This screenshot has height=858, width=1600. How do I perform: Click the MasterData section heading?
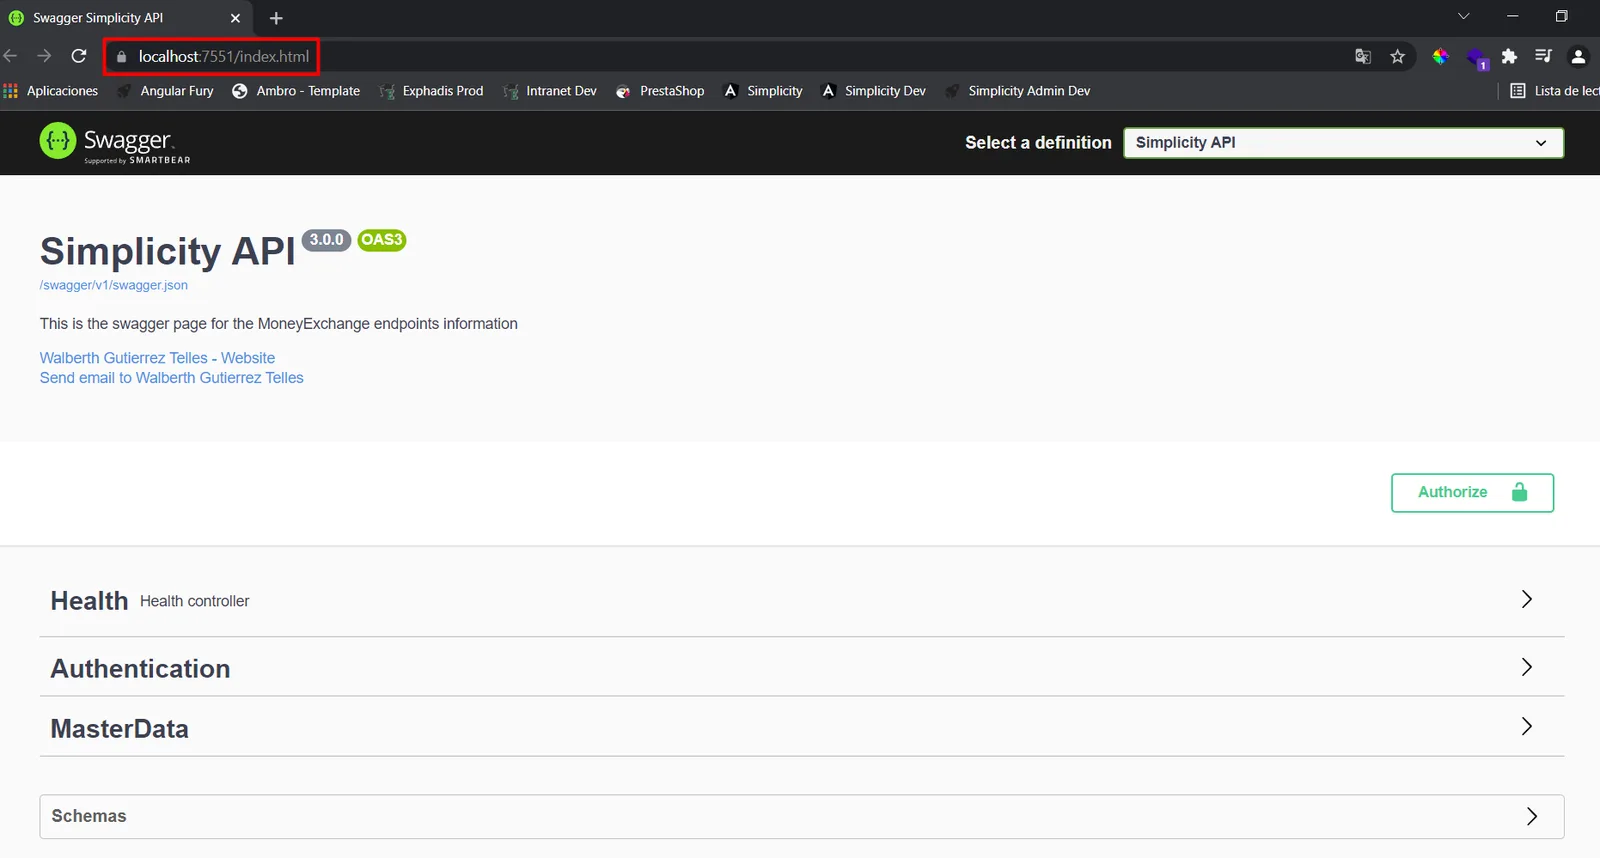[120, 729]
